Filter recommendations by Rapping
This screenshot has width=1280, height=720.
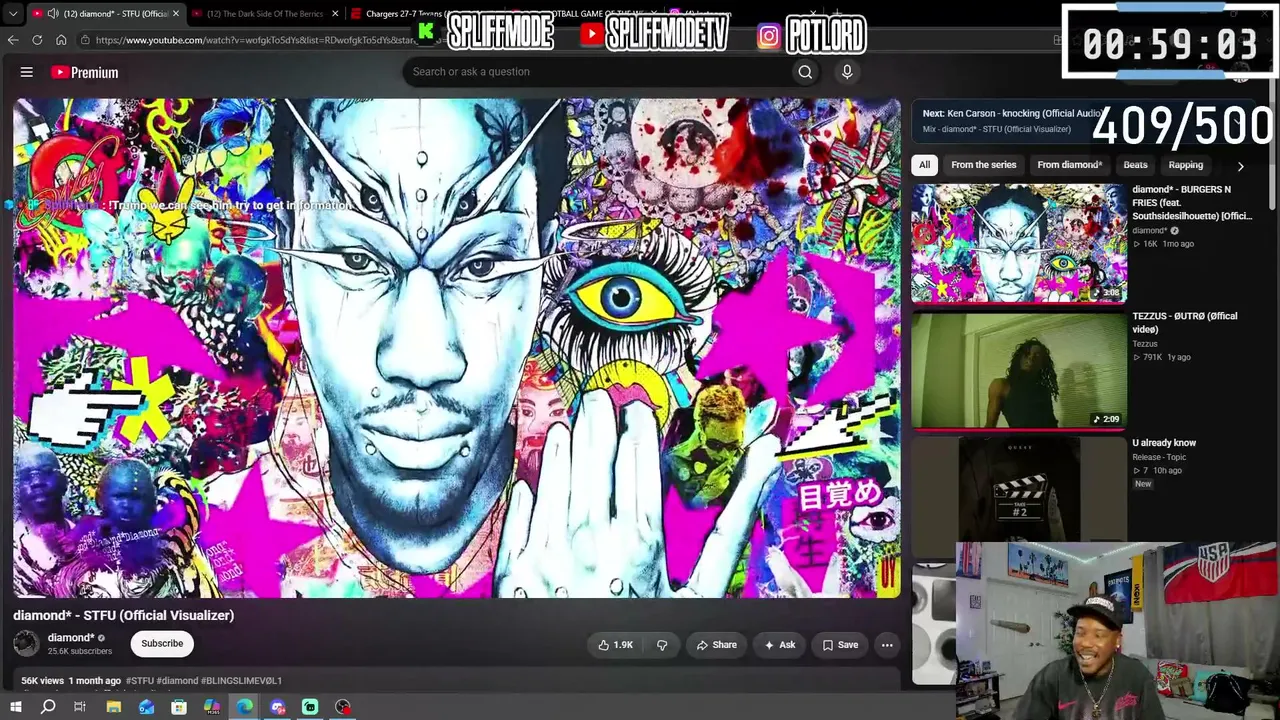(1186, 165)
